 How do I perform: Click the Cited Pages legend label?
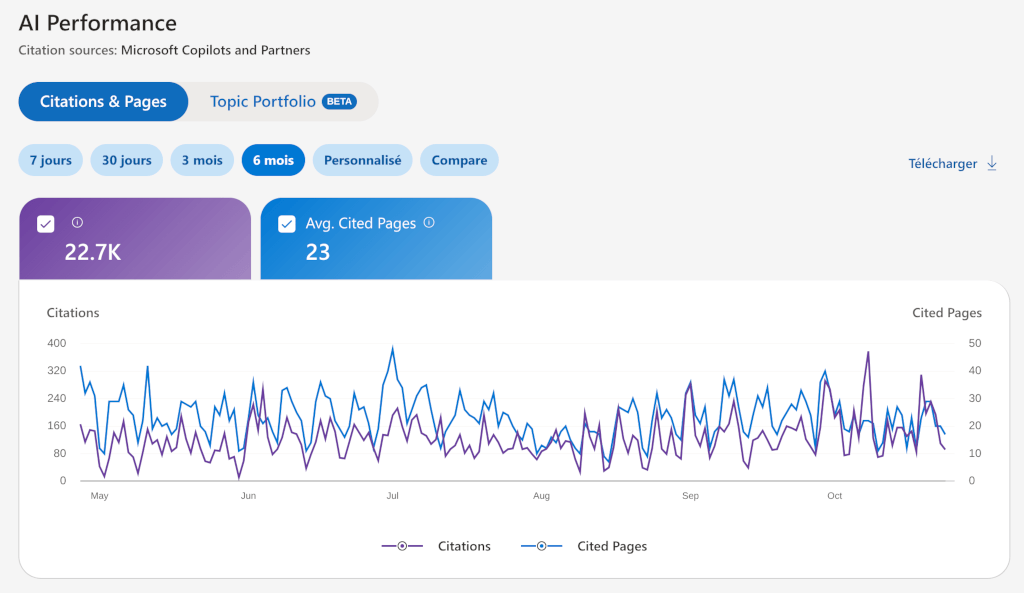(x=612, y=546)
